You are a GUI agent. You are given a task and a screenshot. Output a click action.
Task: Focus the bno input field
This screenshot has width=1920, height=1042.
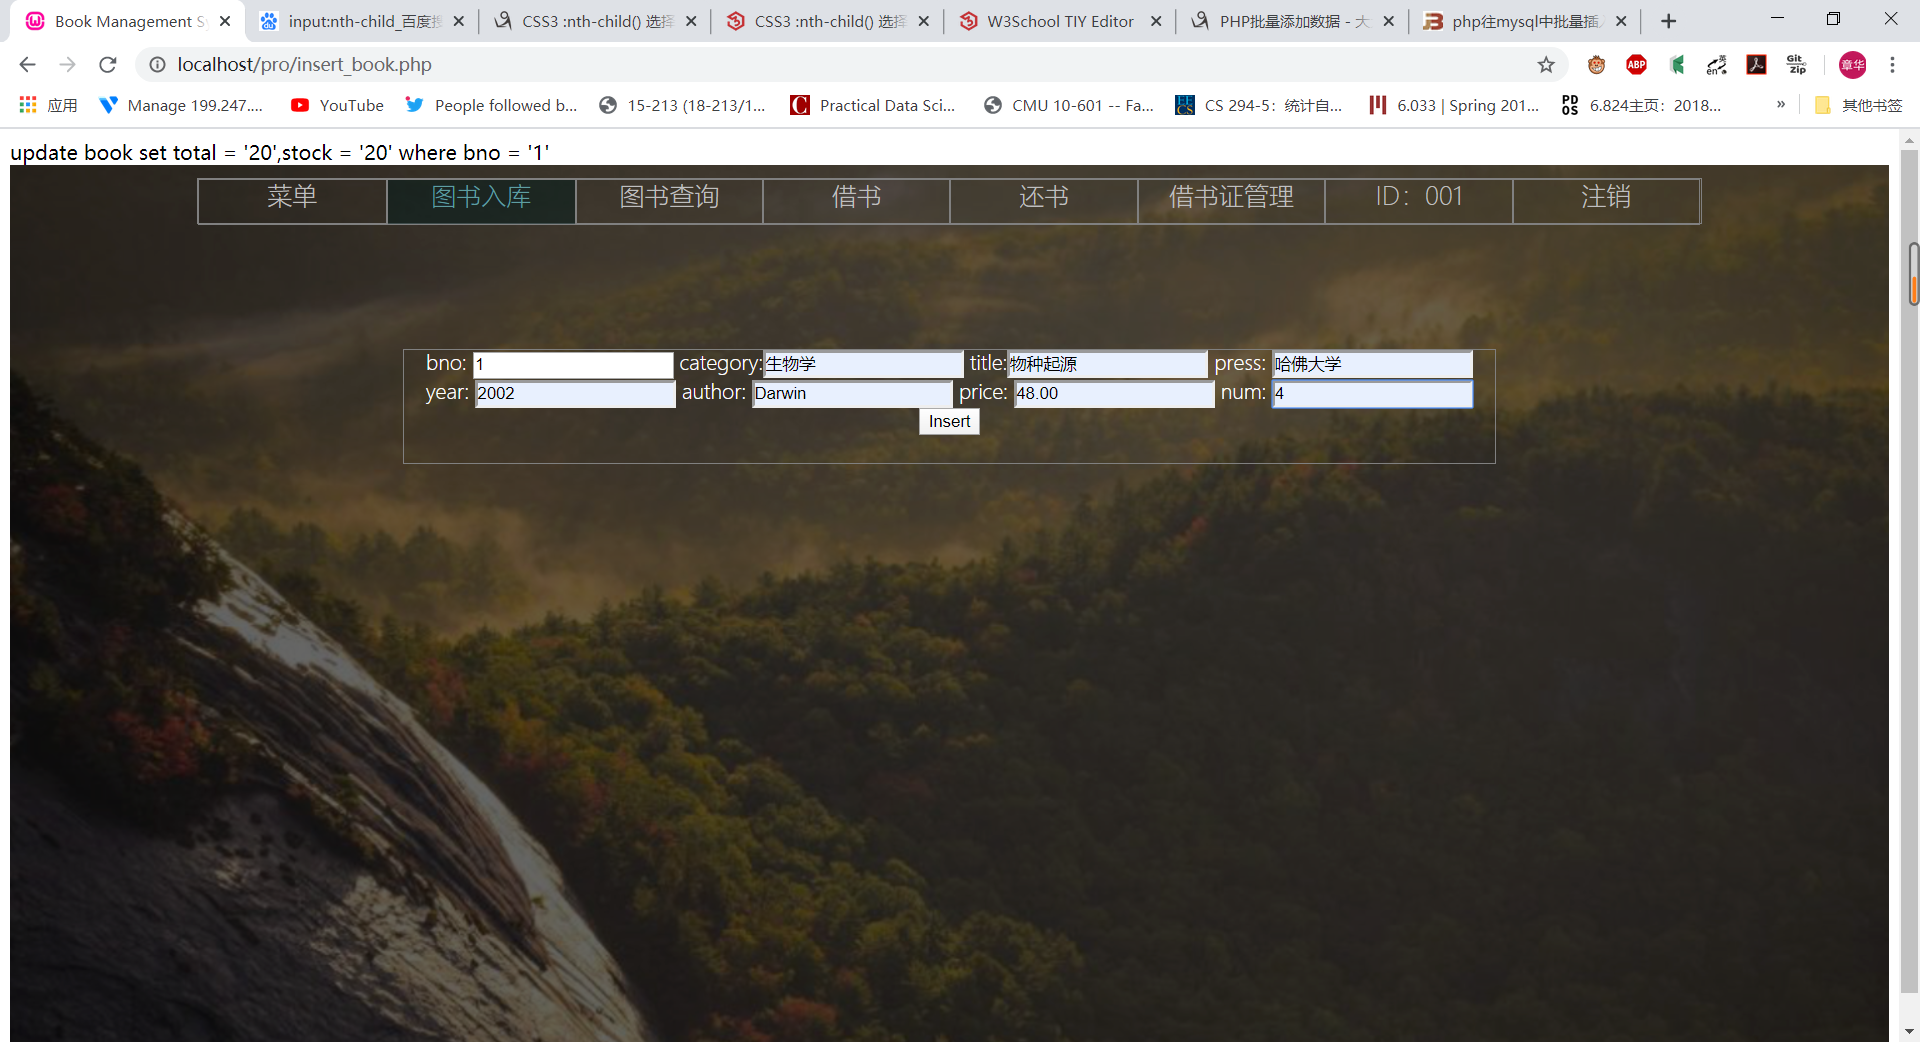point(573,365)
